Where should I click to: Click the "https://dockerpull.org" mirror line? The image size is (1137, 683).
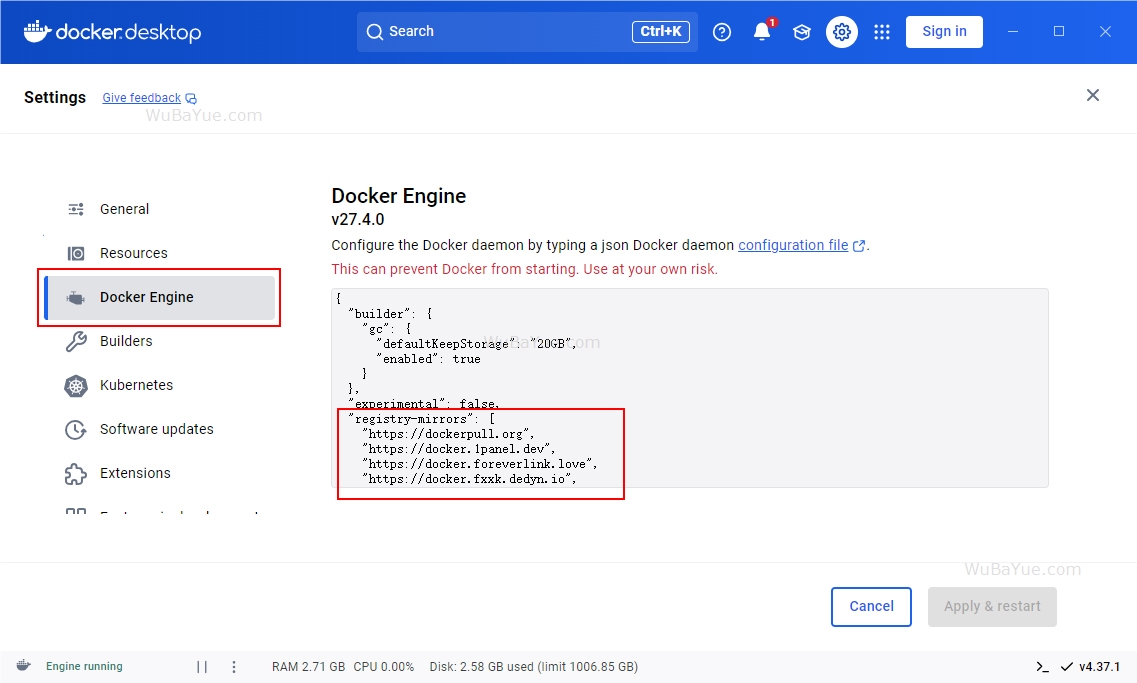pos(448,434)
